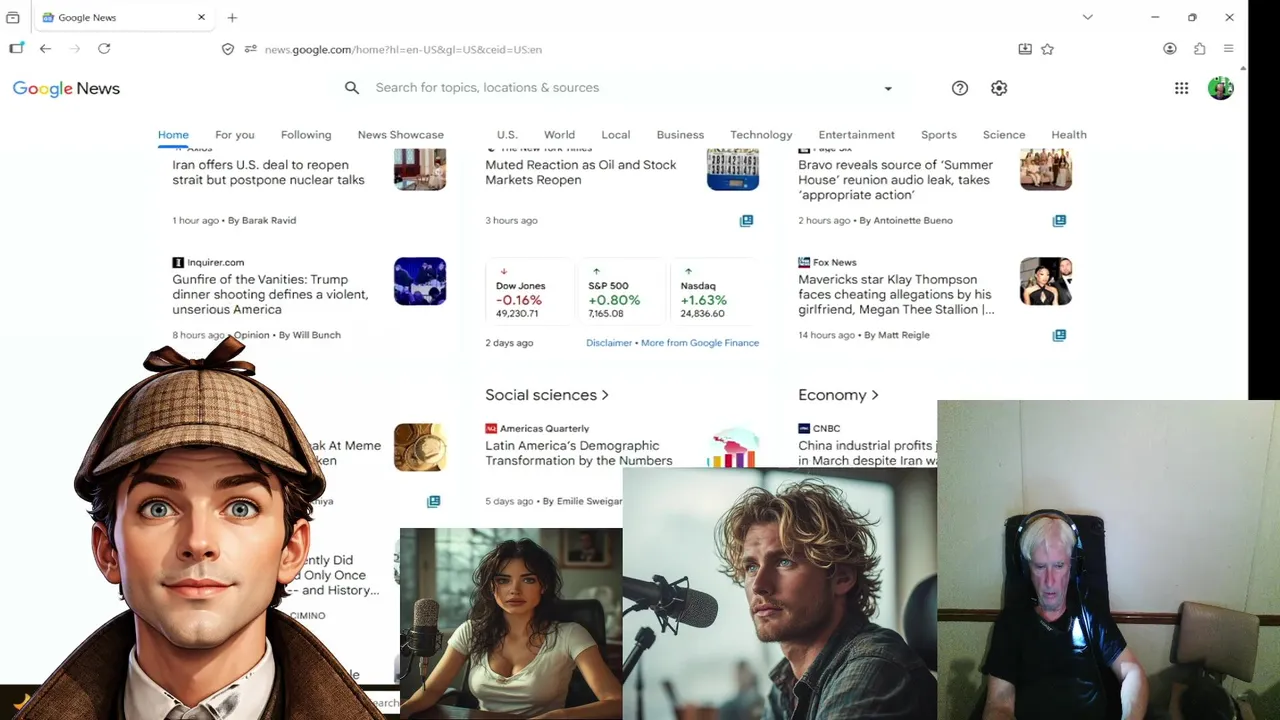Open the Google account avatar
The width and height of the screenshot is (1280, 720).
click(1221, 88)
